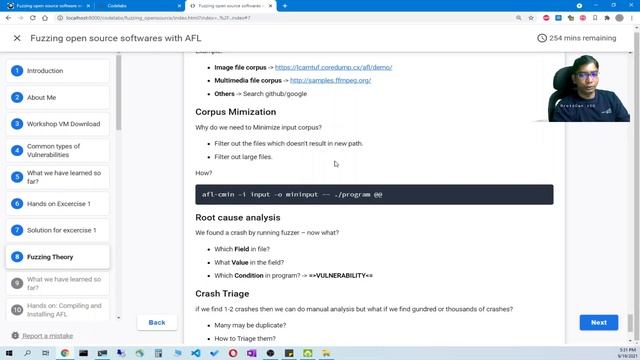Open the browser home page

click(x=45, y=18)
